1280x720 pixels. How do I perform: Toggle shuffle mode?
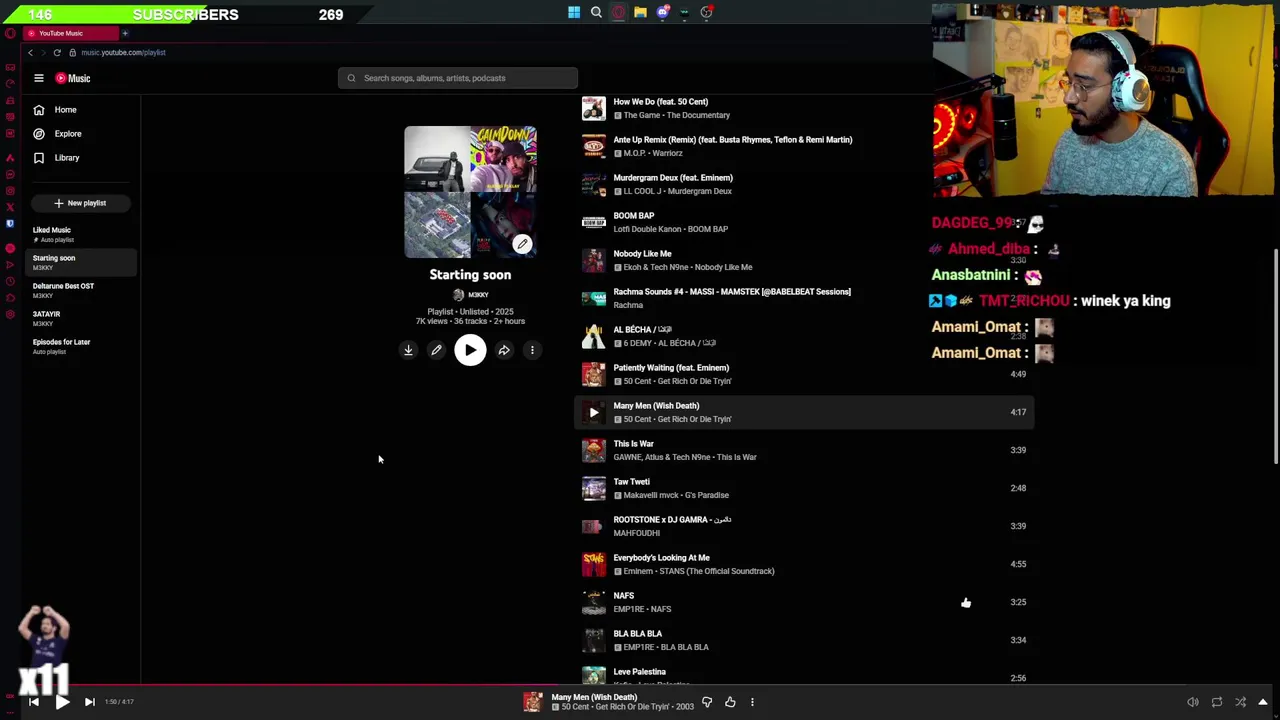click(1240, 702)
